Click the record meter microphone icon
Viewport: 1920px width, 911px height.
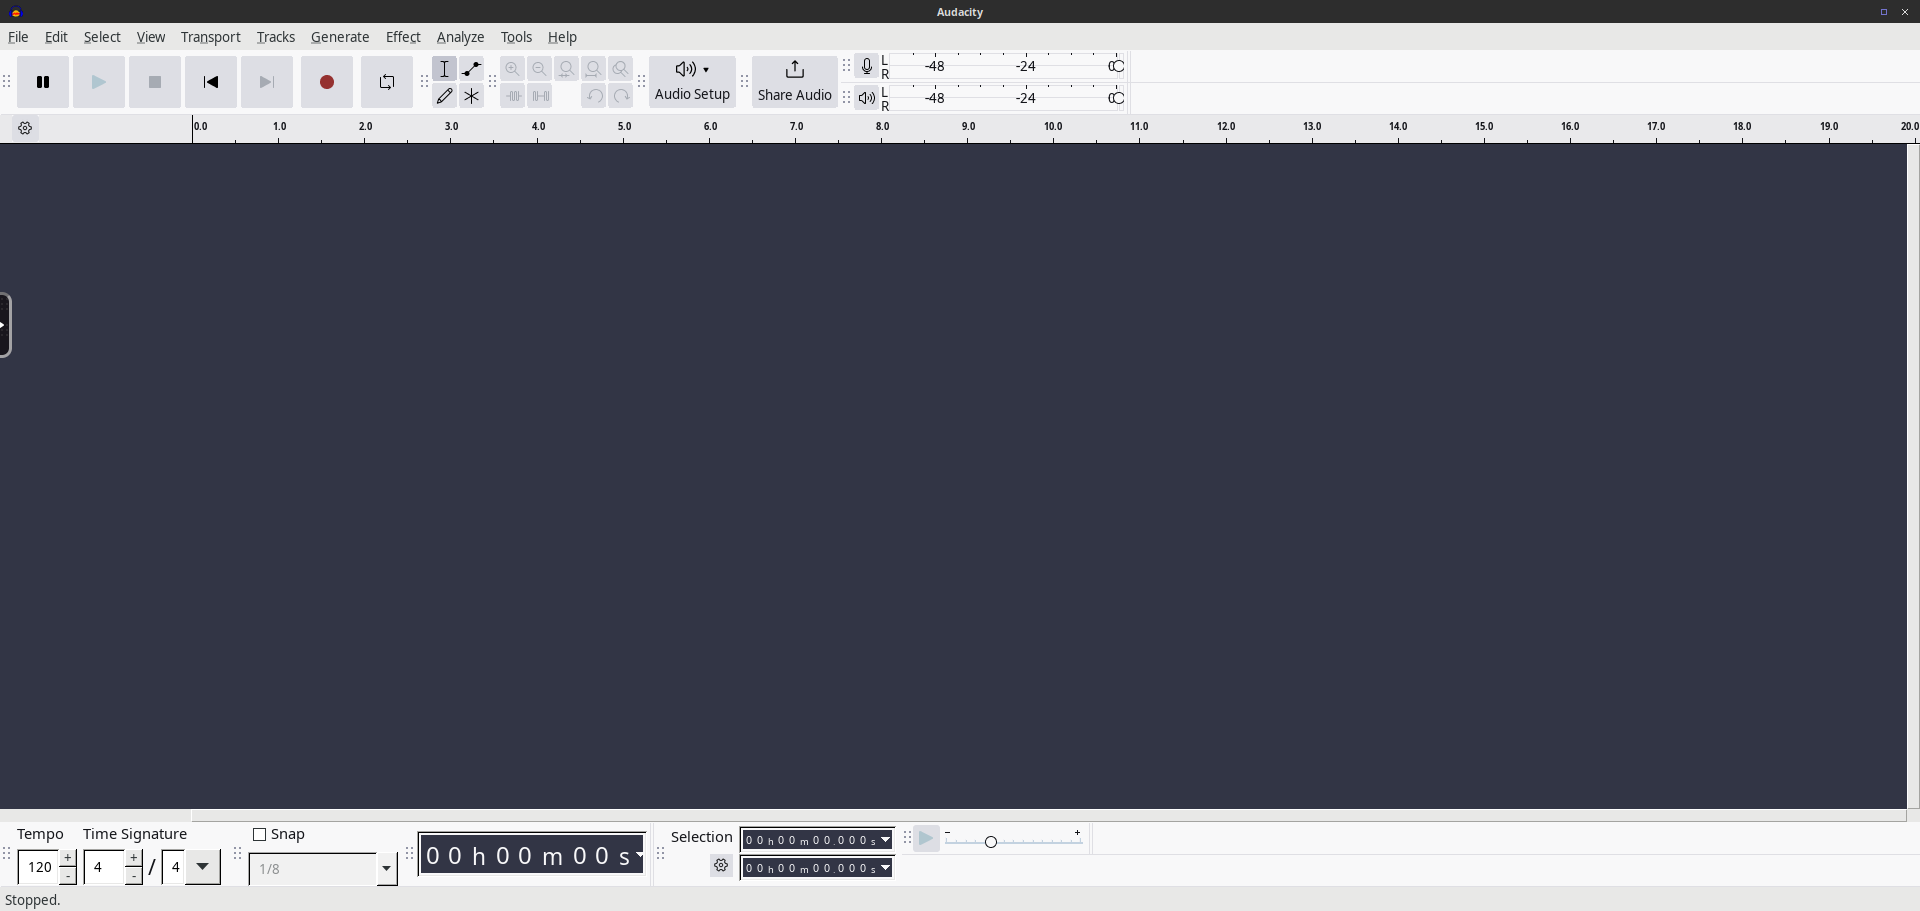(867, 66)
